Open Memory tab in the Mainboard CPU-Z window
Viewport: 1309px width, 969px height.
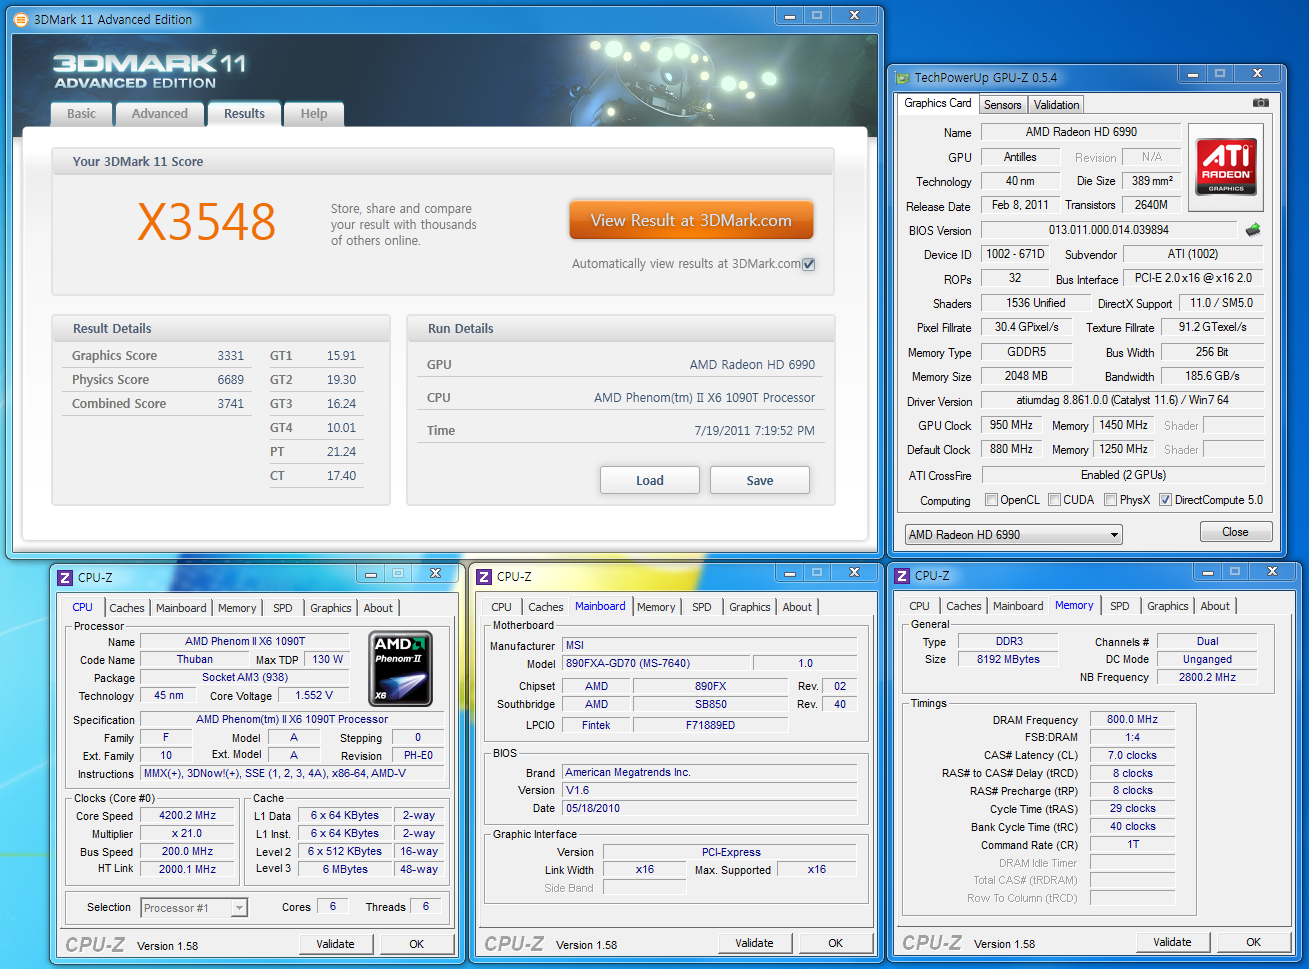pos(656,607)
